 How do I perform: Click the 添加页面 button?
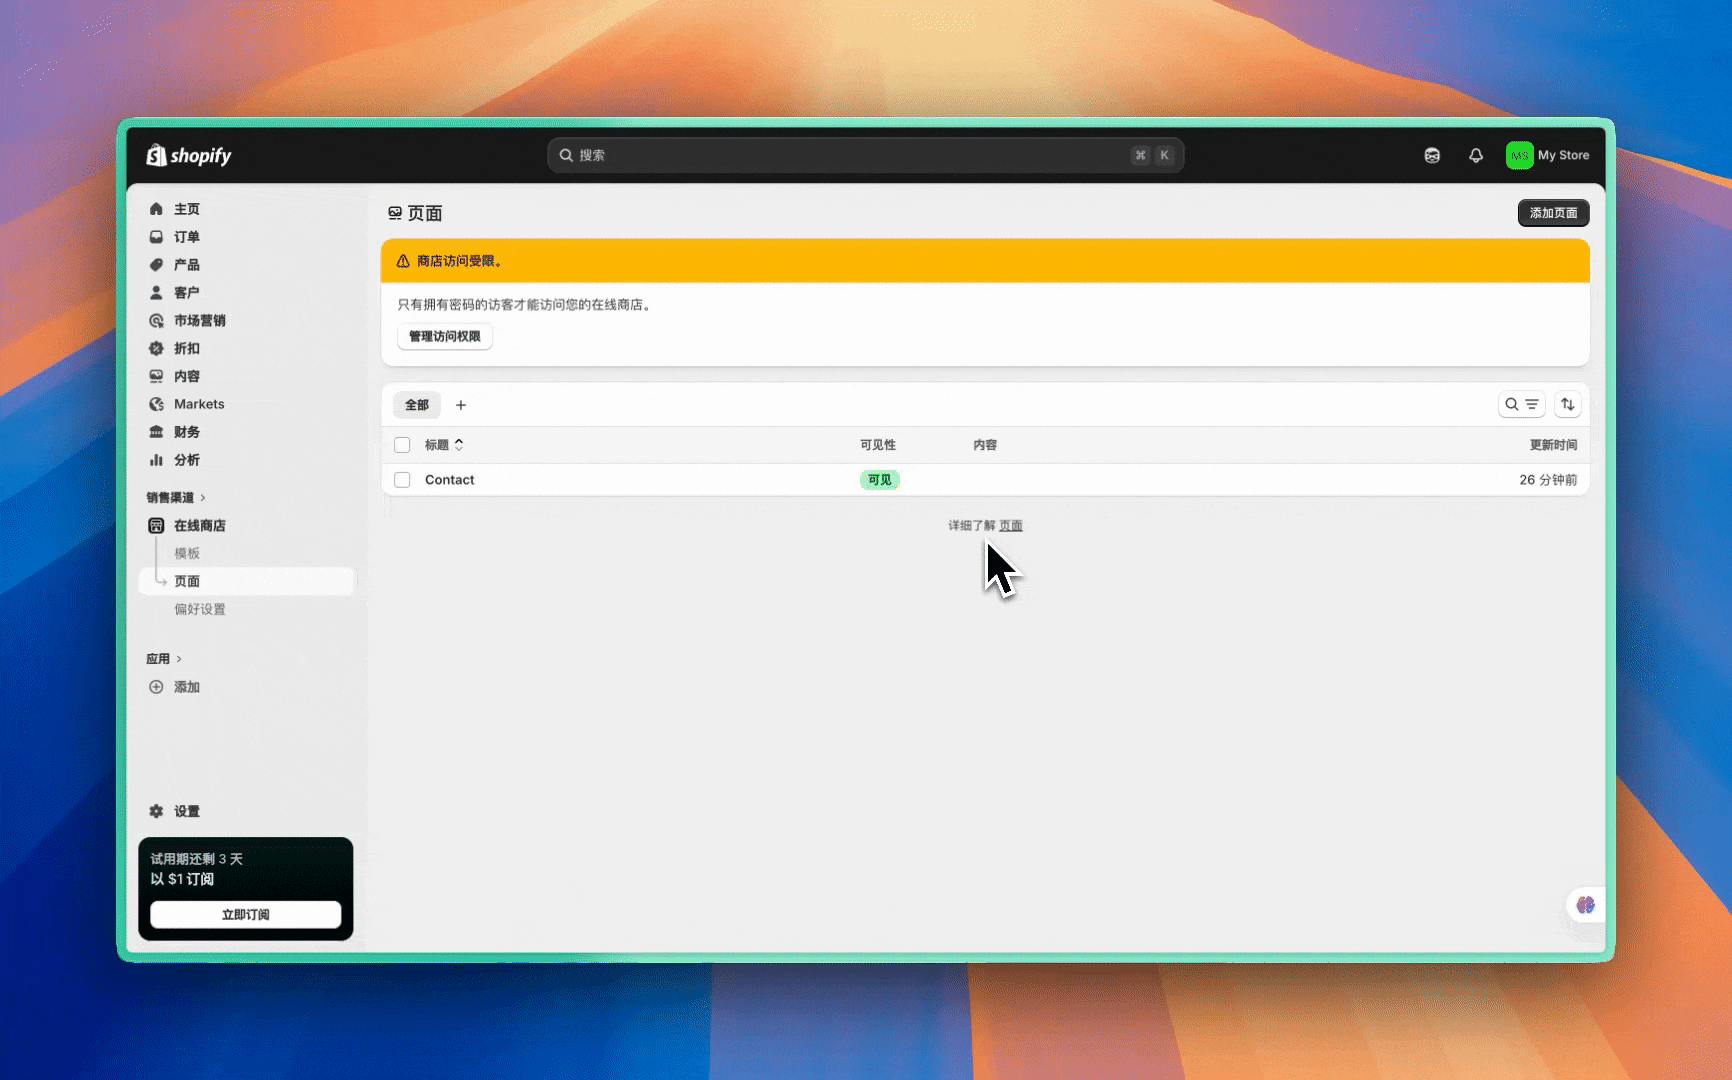pyautogui.click(x=1552, y=213)
